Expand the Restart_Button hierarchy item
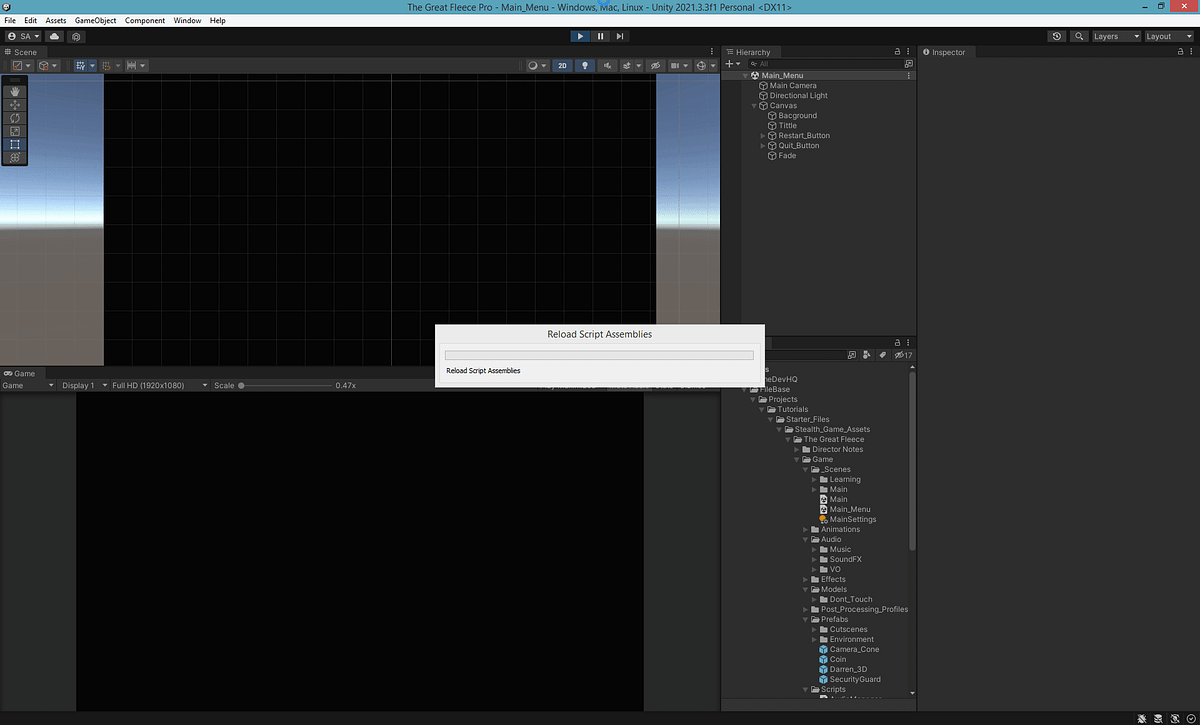This screenshot has height=725, width=1200. 763,135
